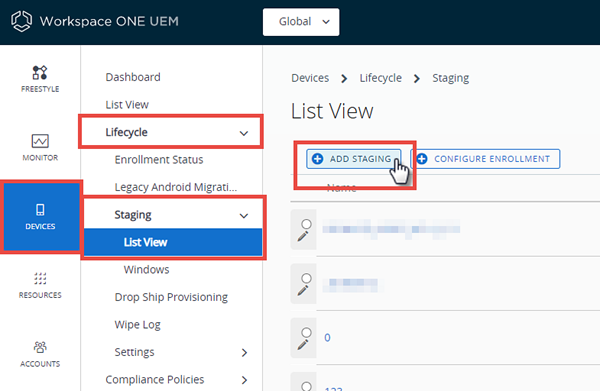
Task: Click Lifecycle breadcrumb link
Action: (380, 78)
